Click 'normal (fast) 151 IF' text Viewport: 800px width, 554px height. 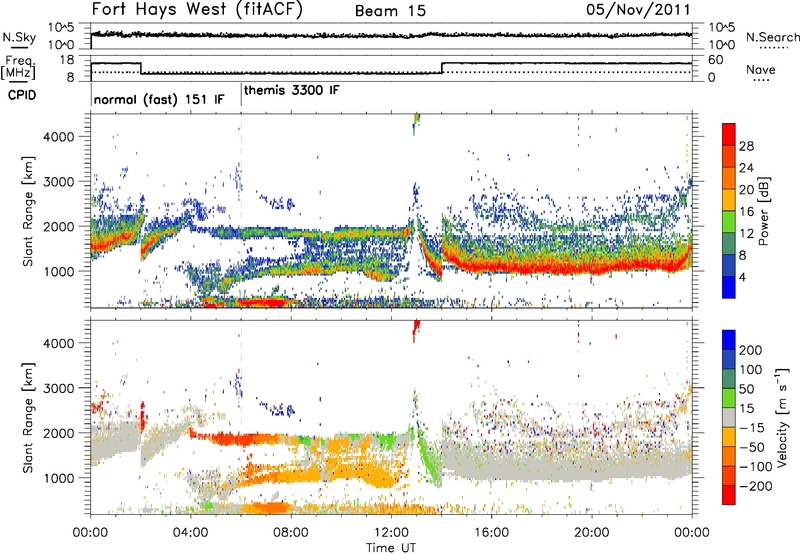pos(159,99)
